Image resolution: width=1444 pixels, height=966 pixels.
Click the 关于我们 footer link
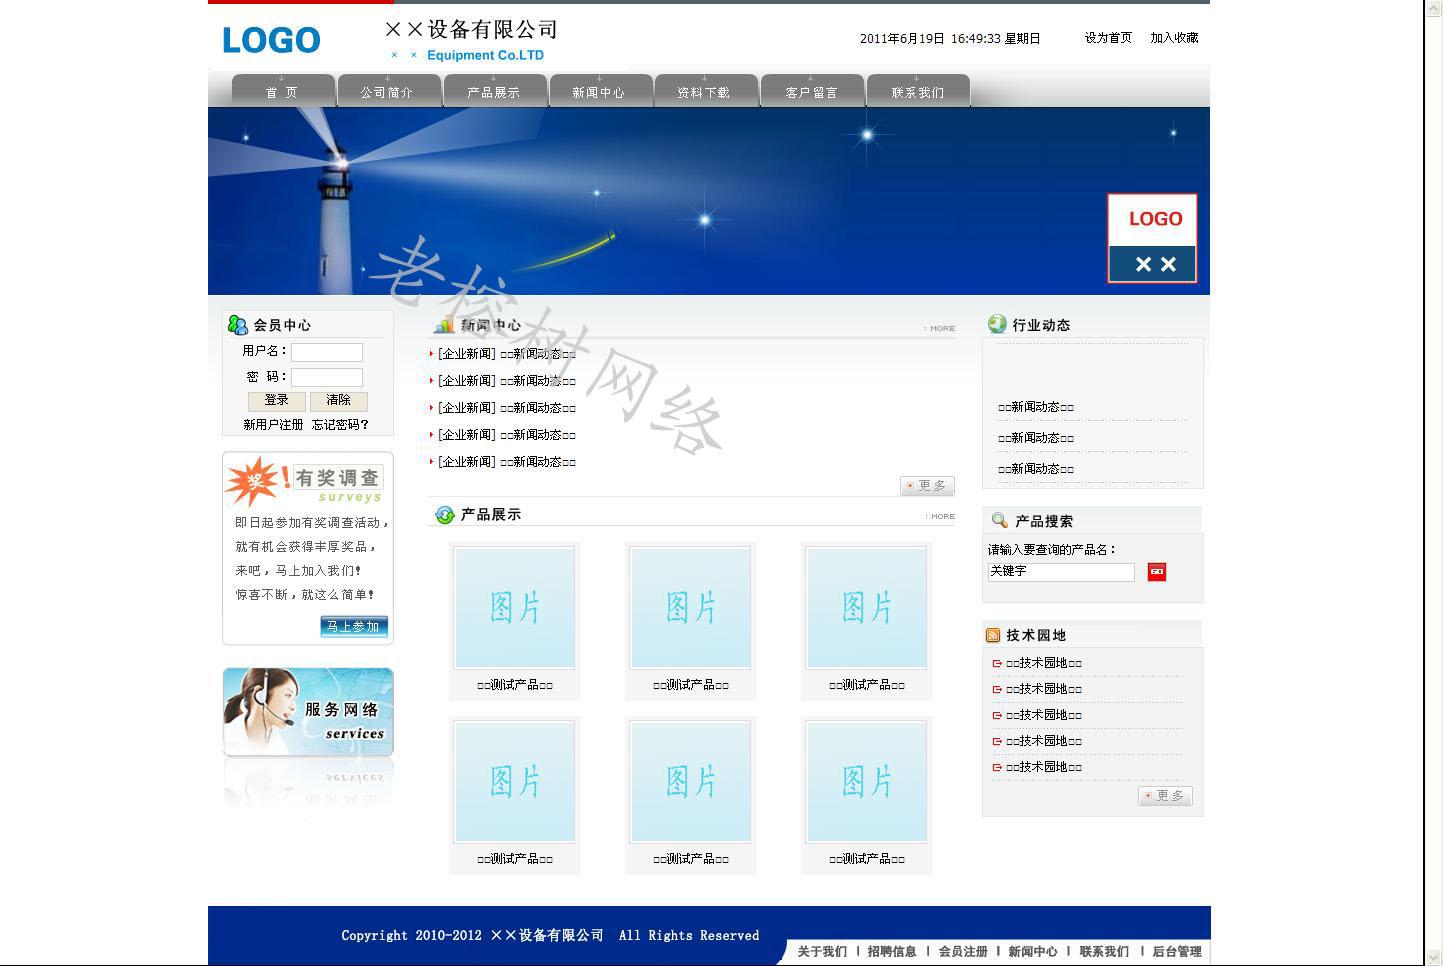tap(822, 952)
